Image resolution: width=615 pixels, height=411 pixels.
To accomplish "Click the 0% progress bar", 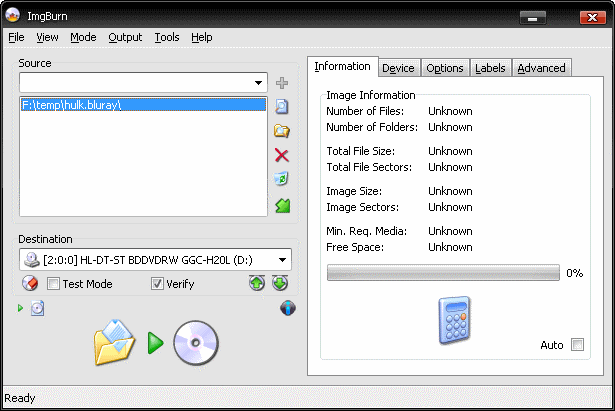I will click(443, 272).
